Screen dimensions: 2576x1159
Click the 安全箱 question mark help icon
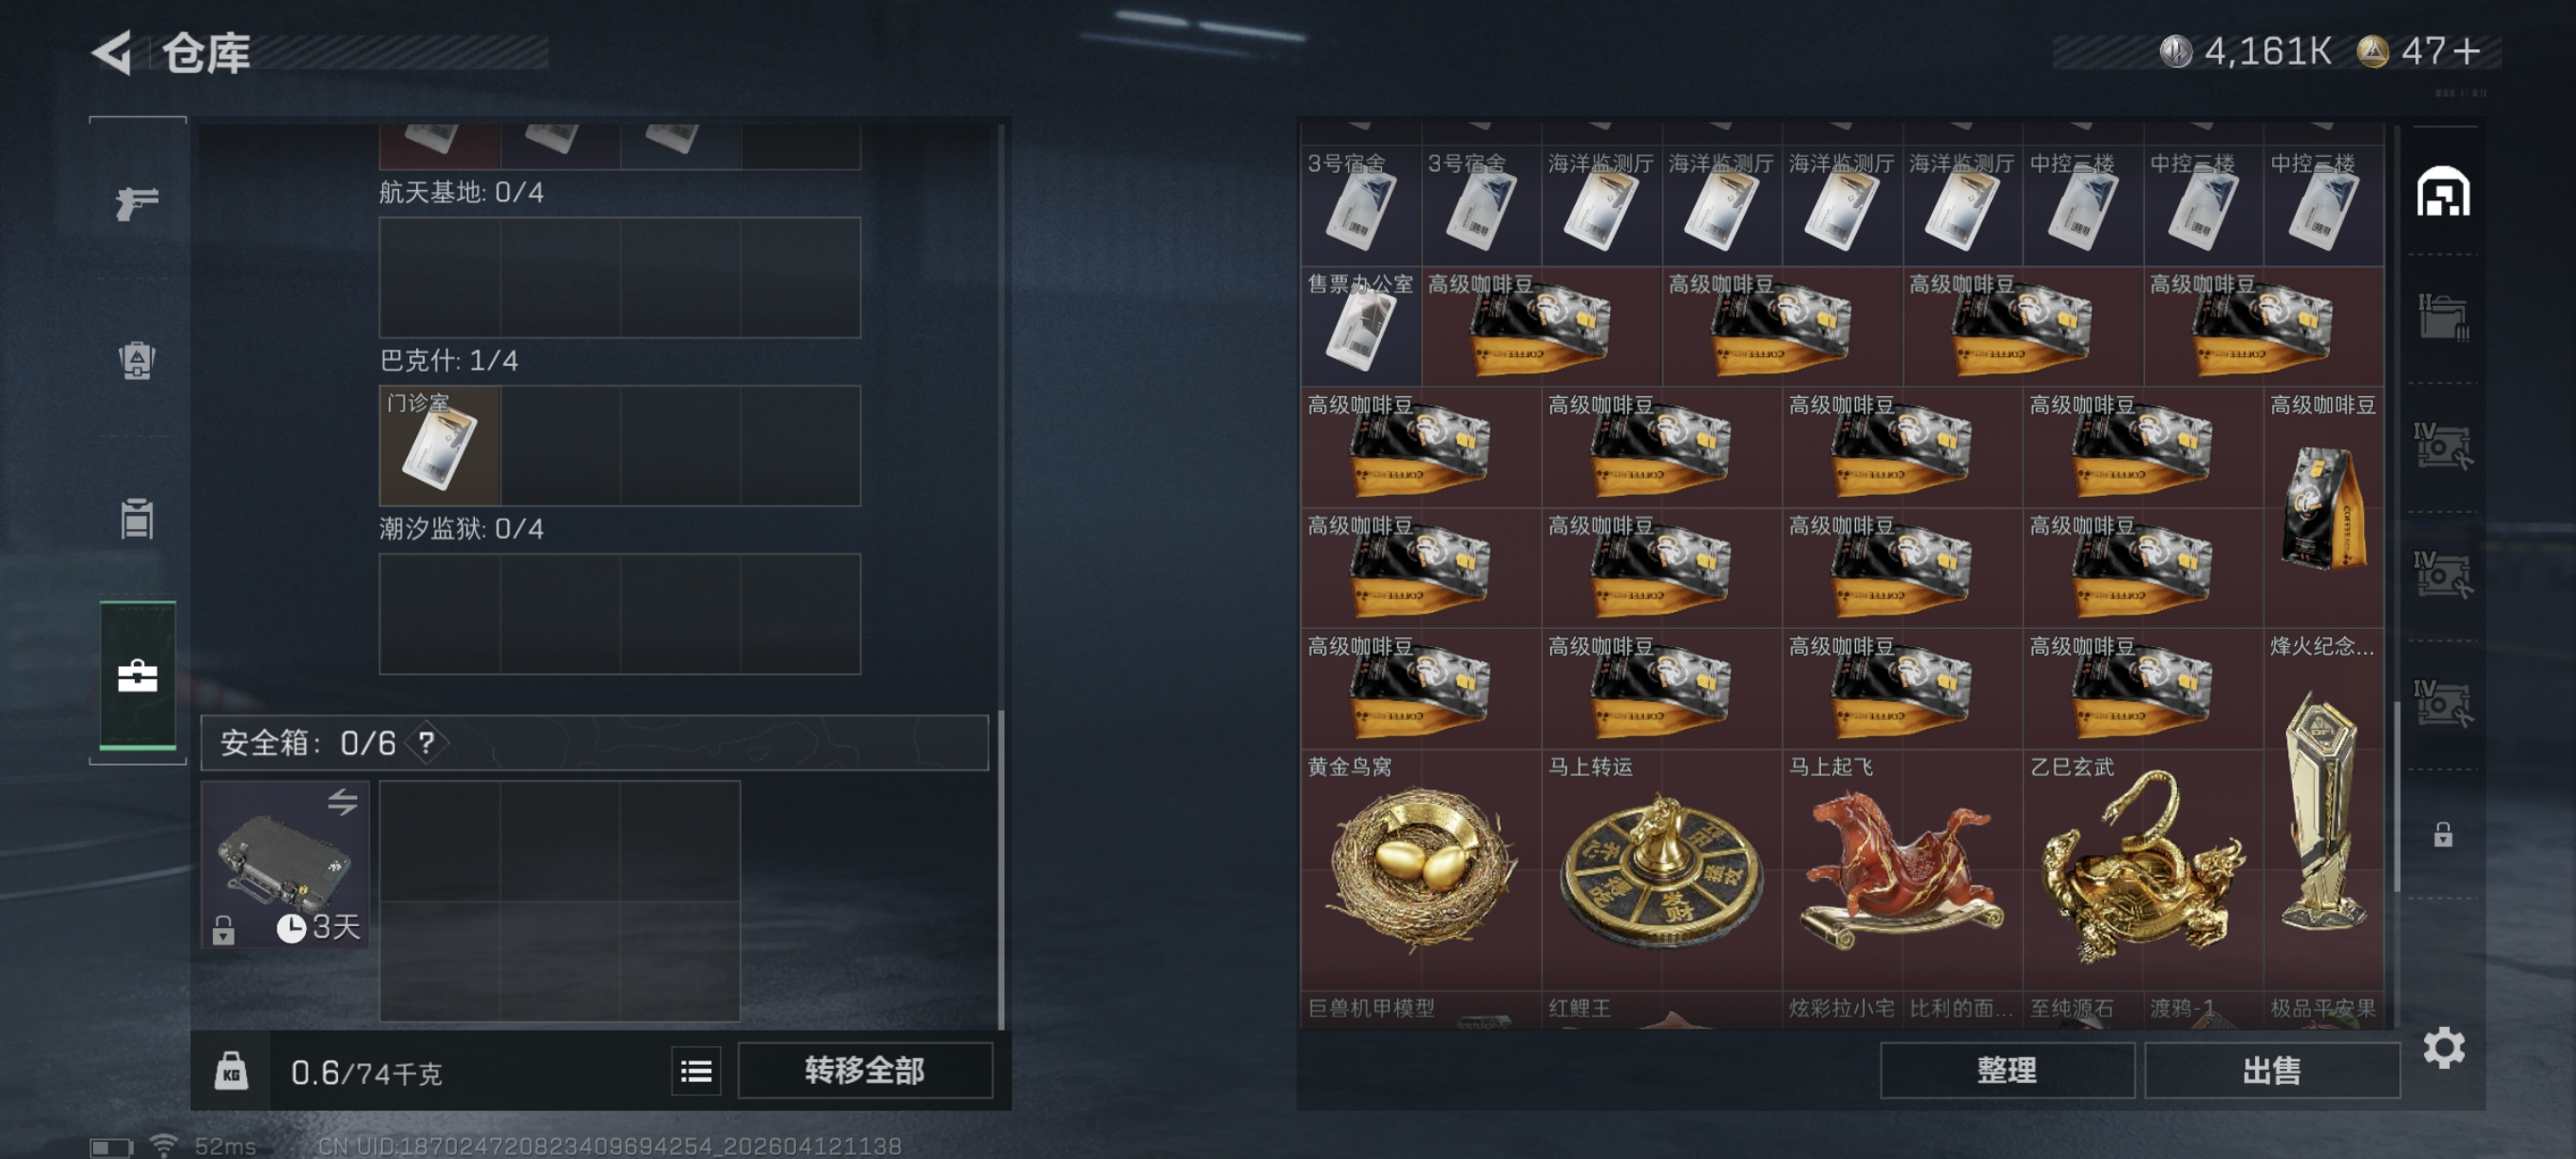pyautogui.click(x=427, y=743)
